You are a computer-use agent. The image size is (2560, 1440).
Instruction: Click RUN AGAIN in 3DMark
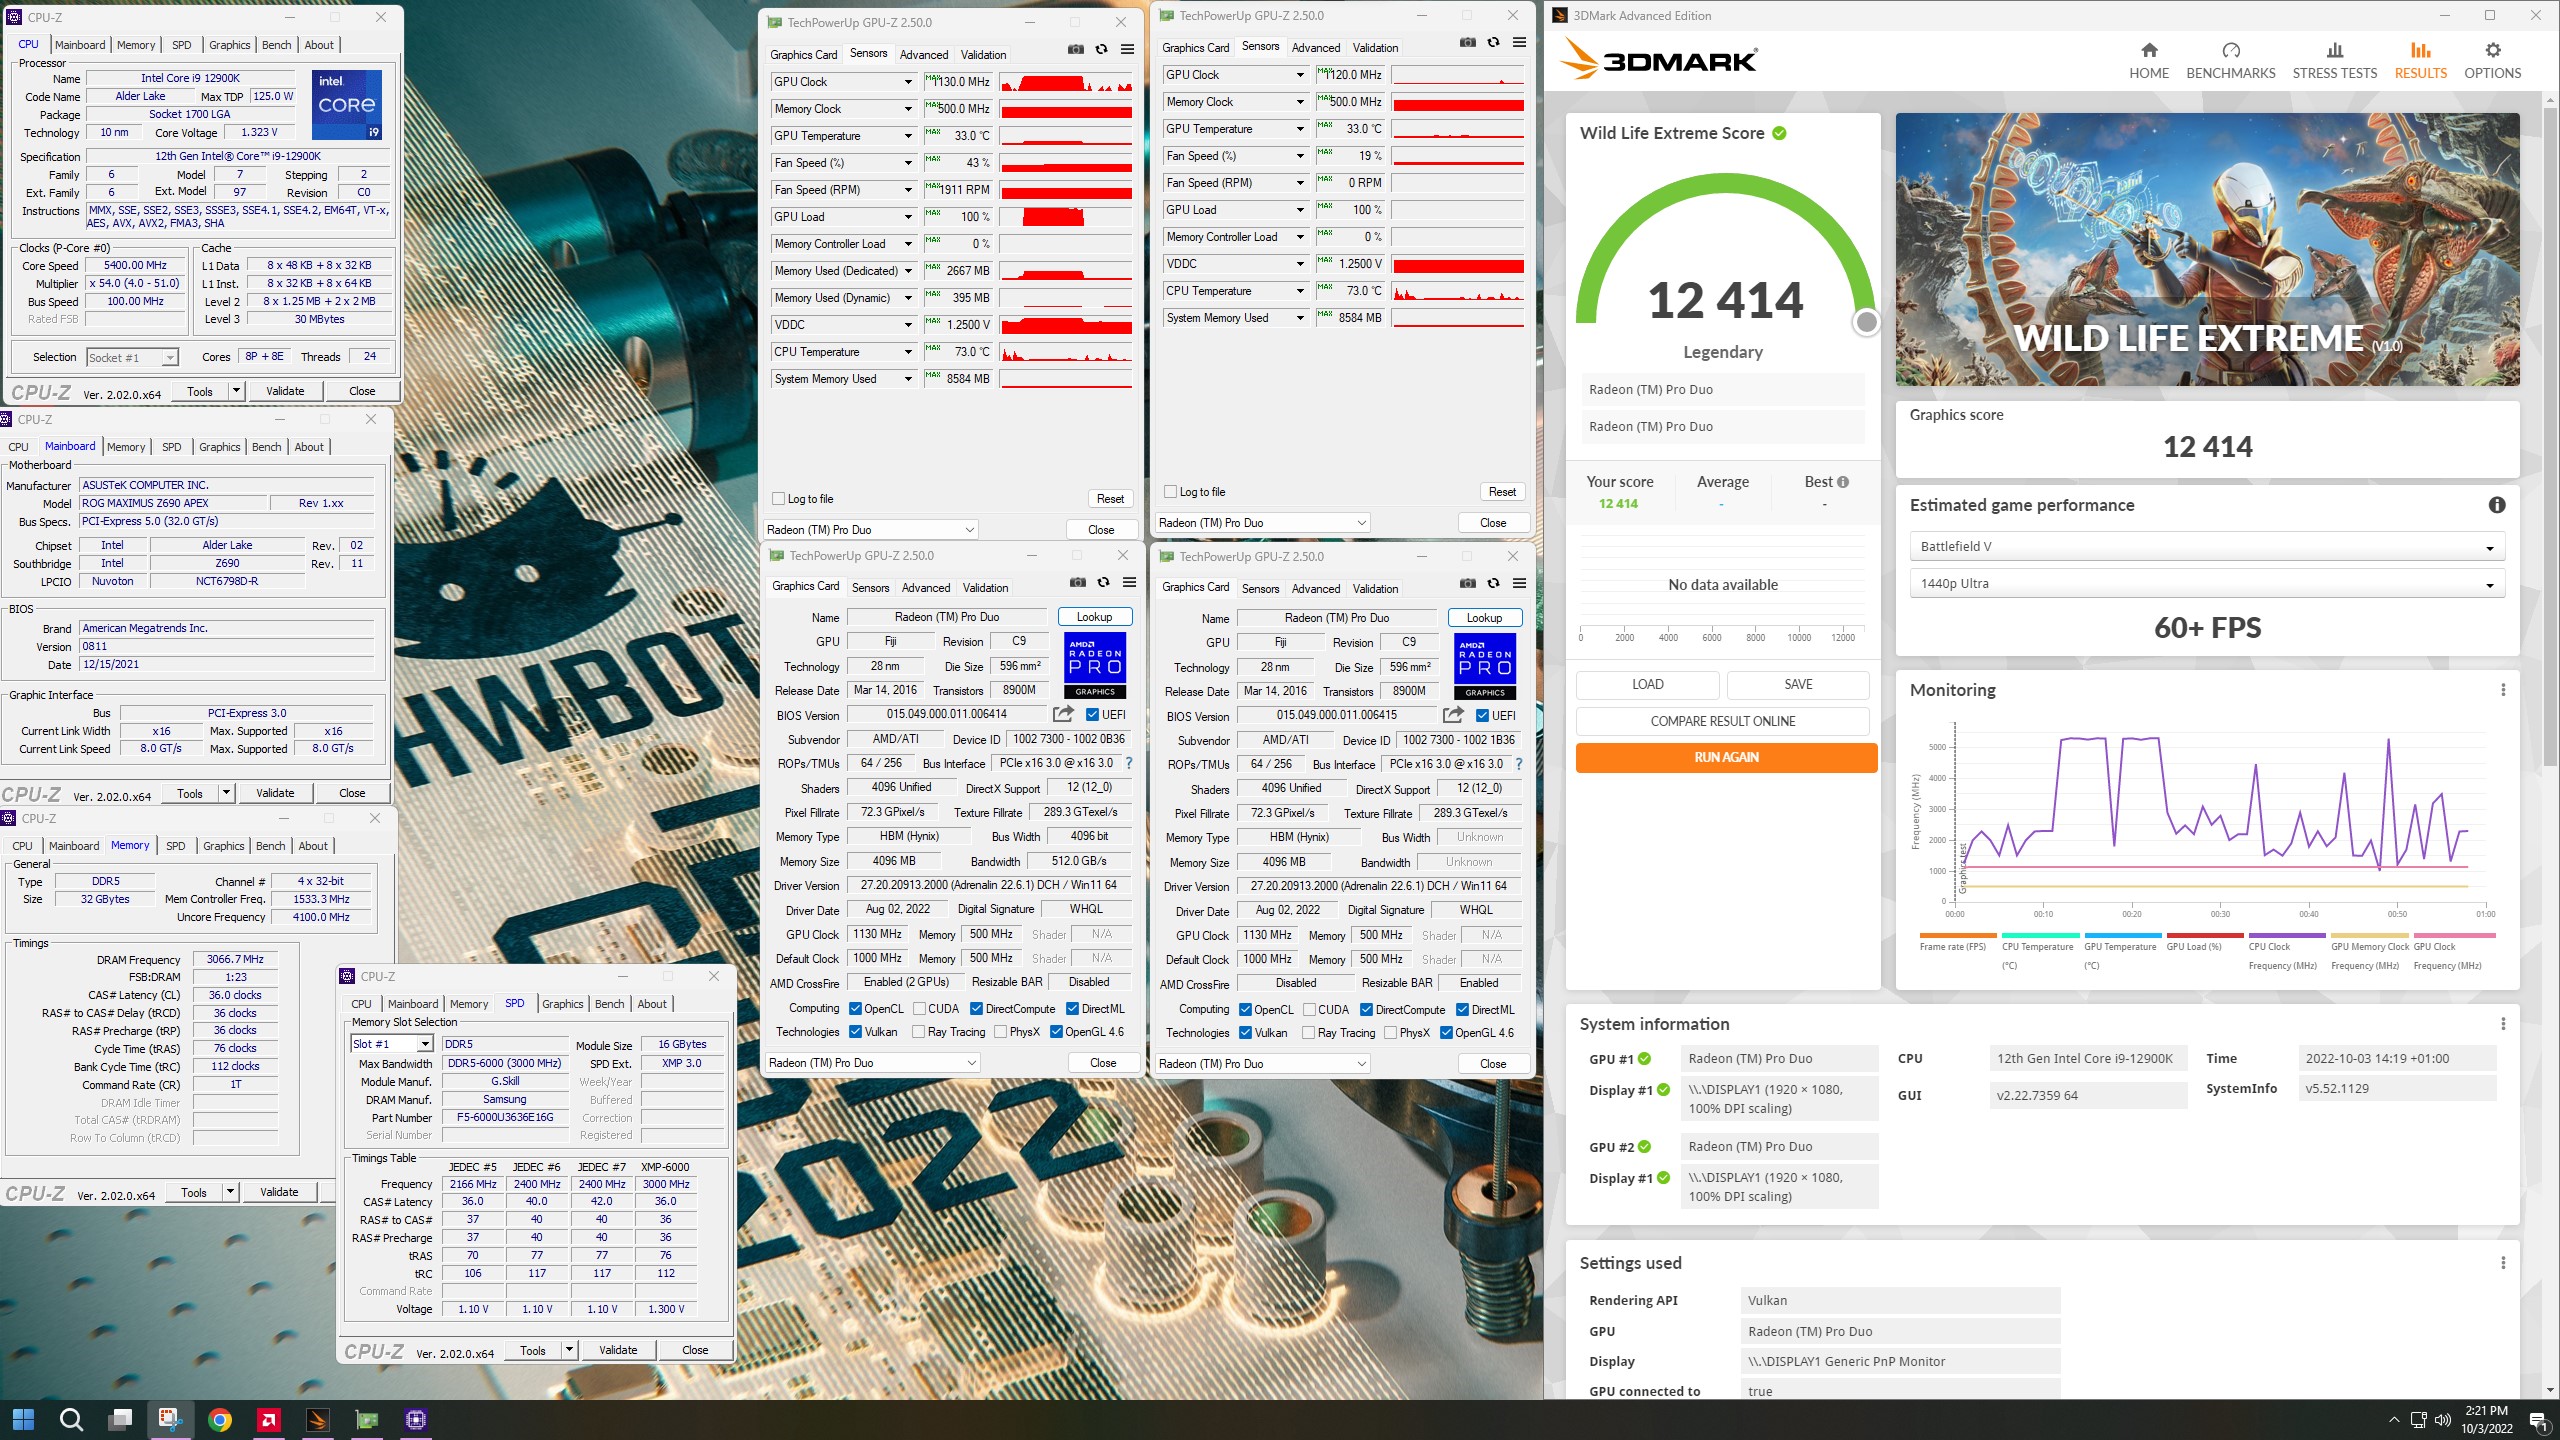coord(1726,757)
